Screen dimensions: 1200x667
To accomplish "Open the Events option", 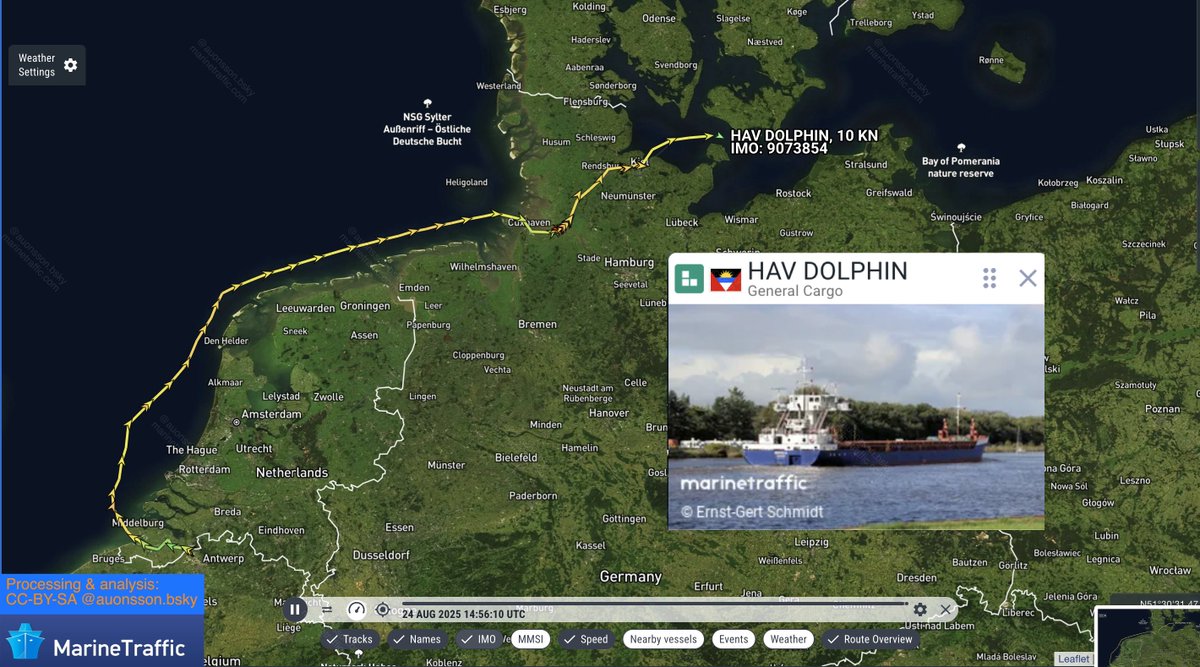I will pyautogui.click(x=733, y=639).
